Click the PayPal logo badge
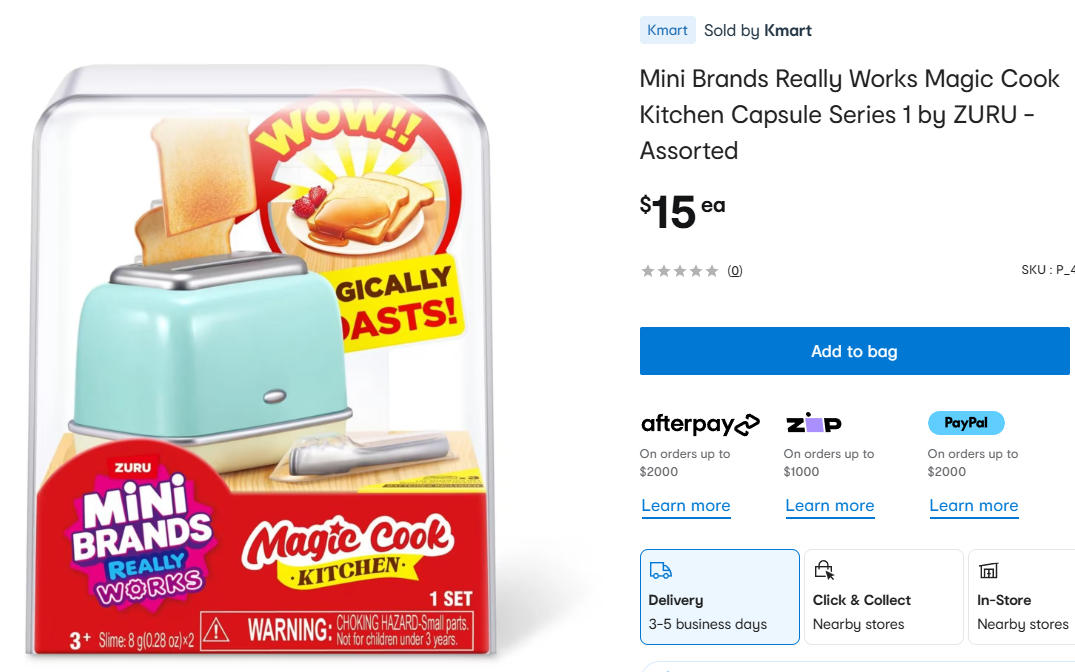 point(965,423)
